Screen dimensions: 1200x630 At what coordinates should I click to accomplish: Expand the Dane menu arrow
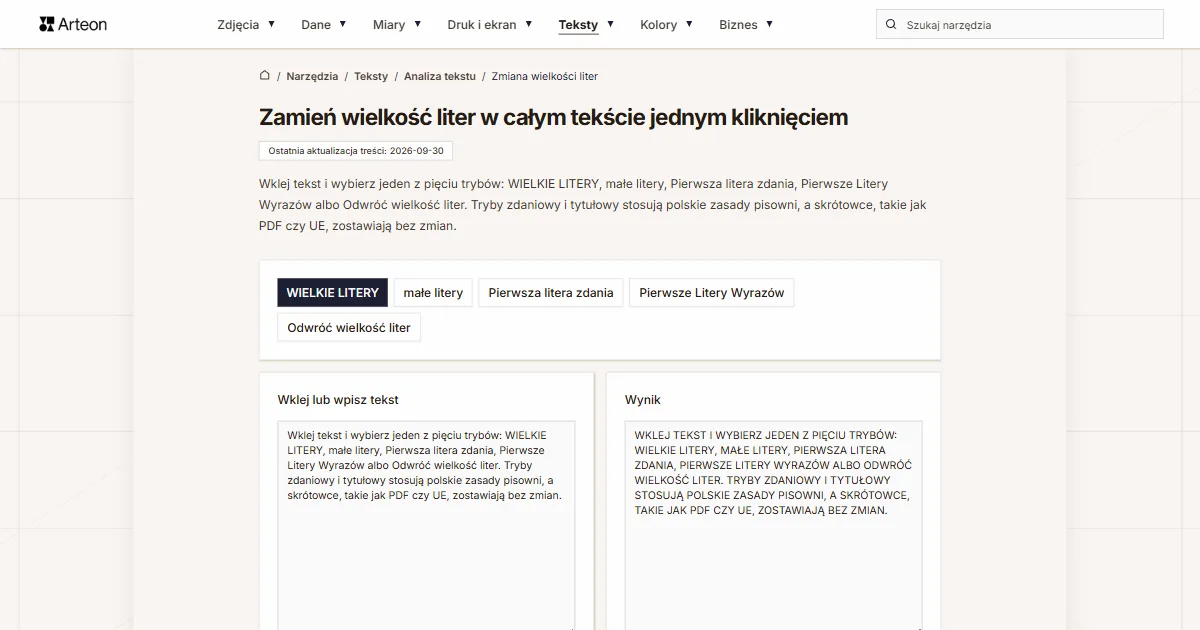[x=343, y=23]
